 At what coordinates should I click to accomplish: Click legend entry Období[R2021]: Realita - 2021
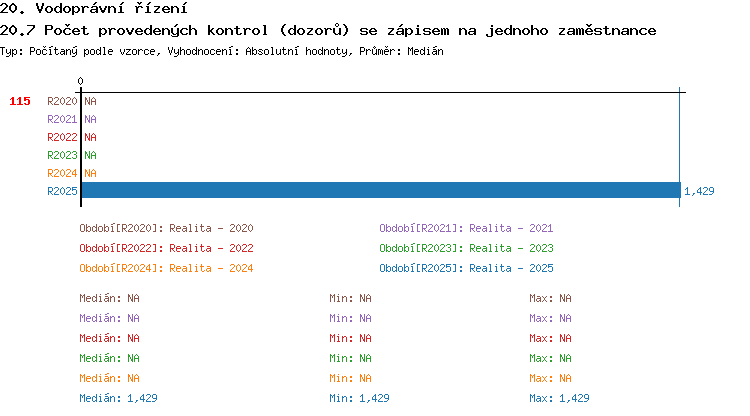pos(466,228)
